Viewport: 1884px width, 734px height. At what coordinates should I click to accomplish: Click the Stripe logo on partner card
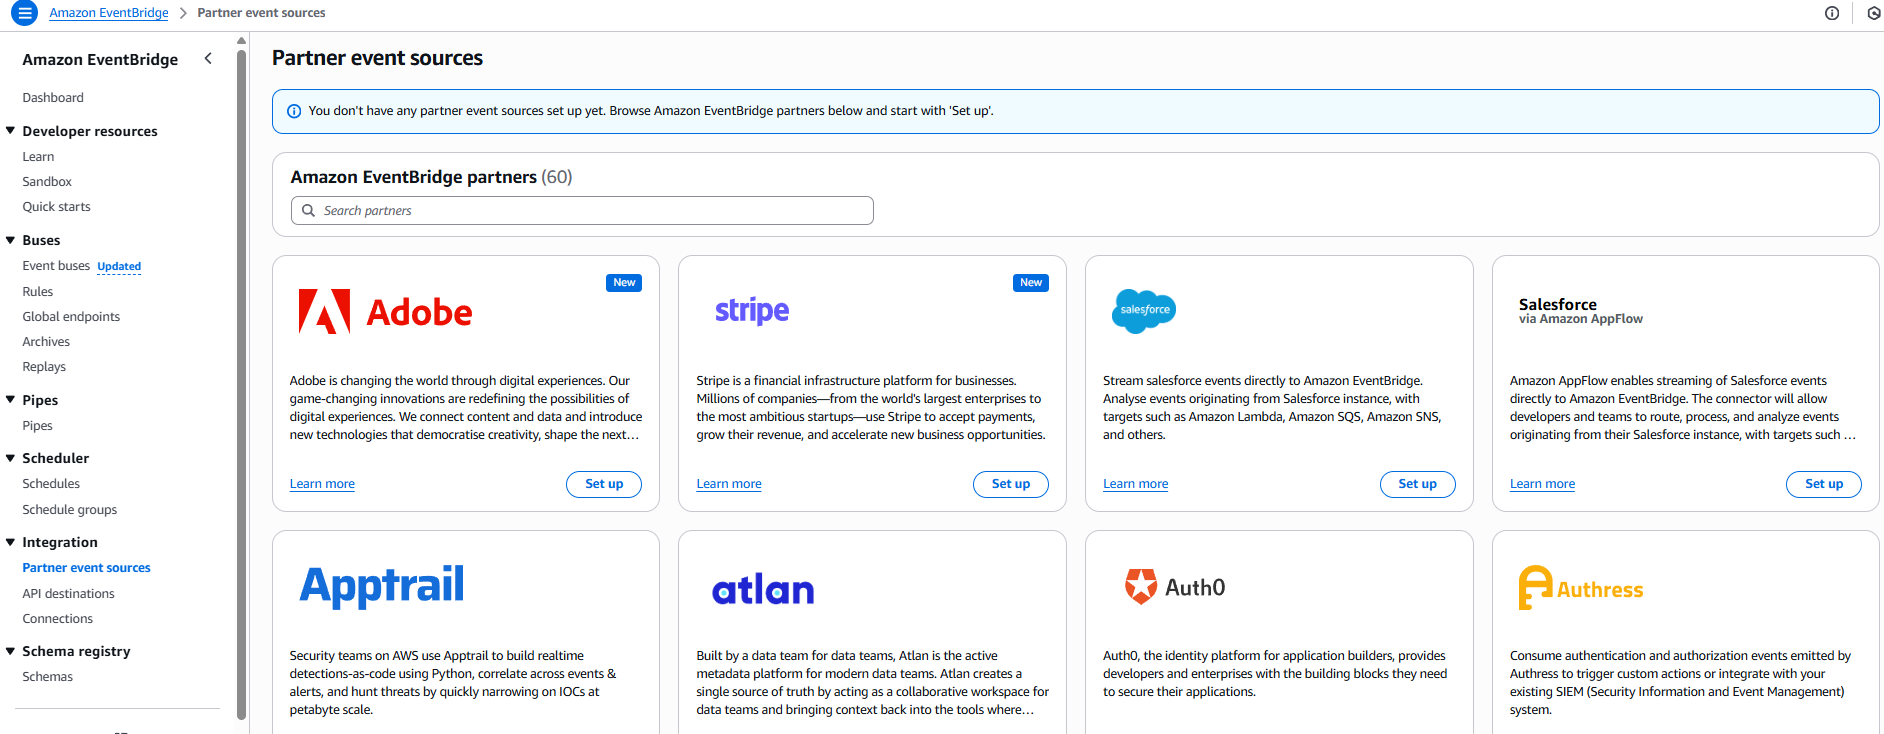(x=752, y=311)
